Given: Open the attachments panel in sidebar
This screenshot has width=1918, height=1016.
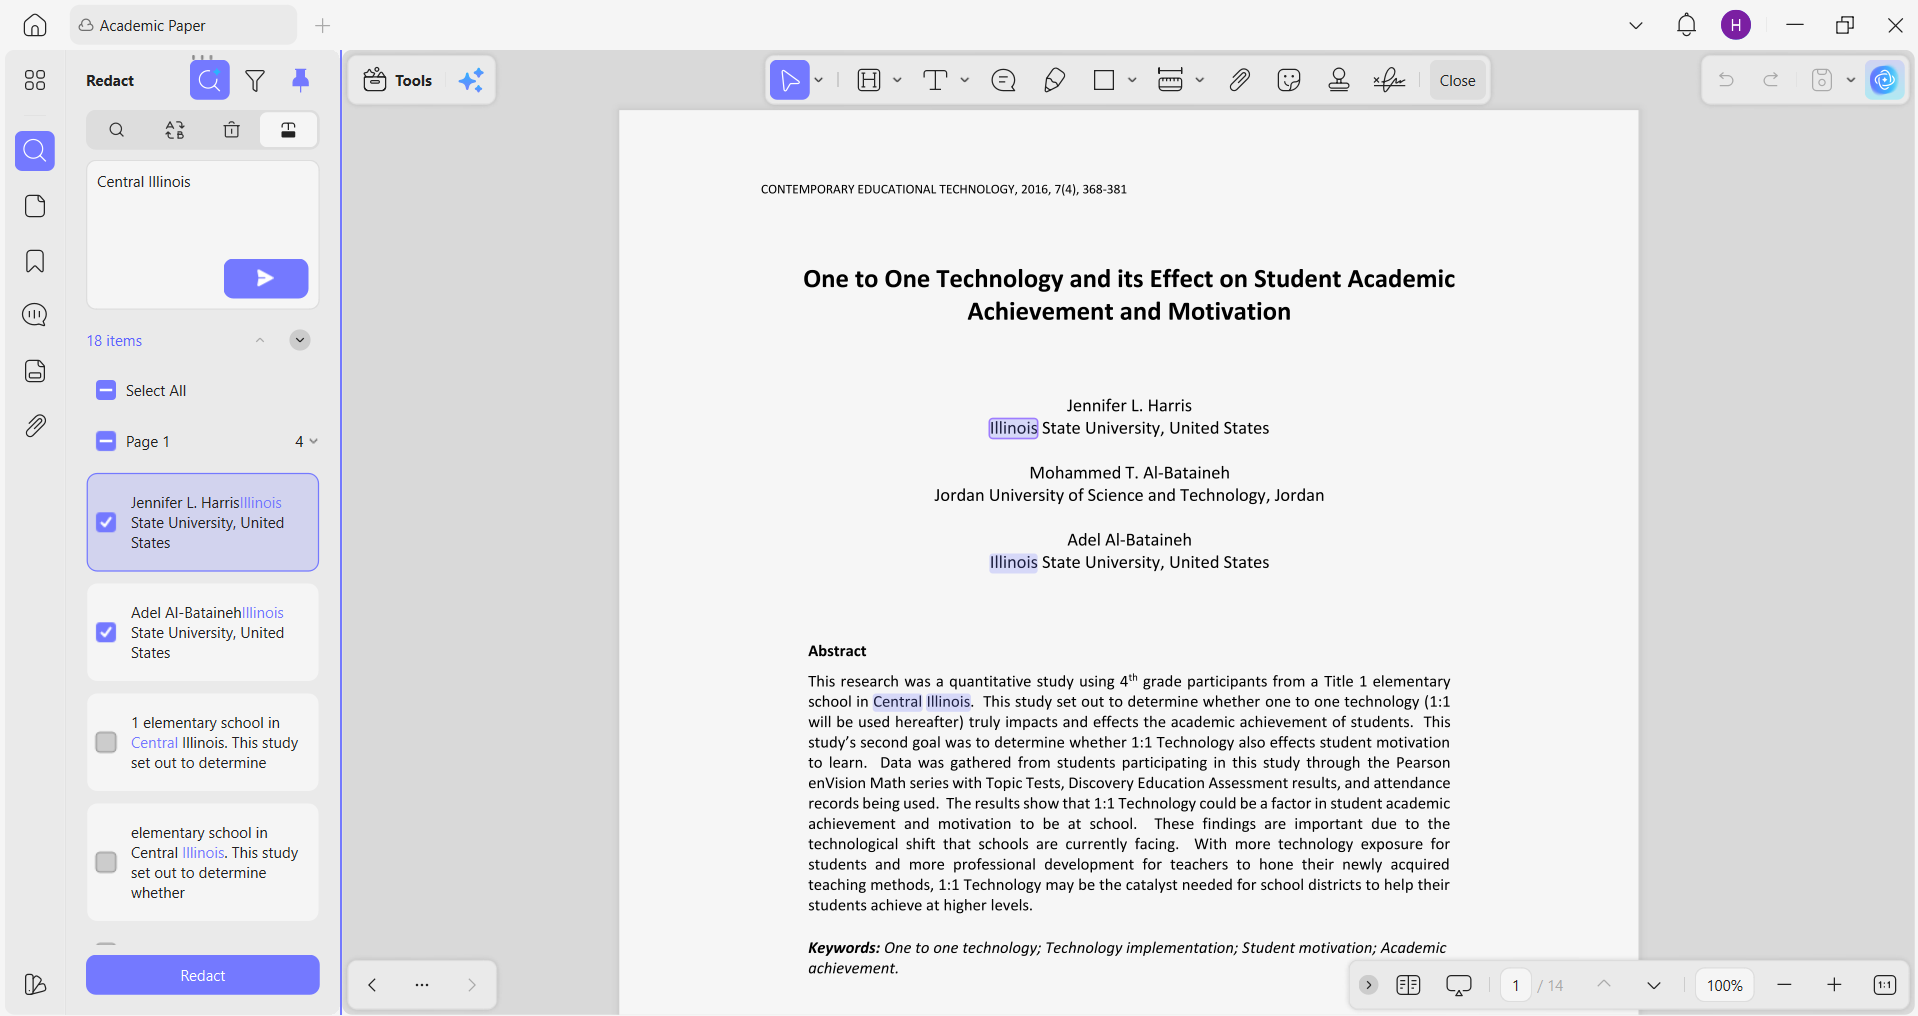Looking at the screenshot, I should (35, 426).
